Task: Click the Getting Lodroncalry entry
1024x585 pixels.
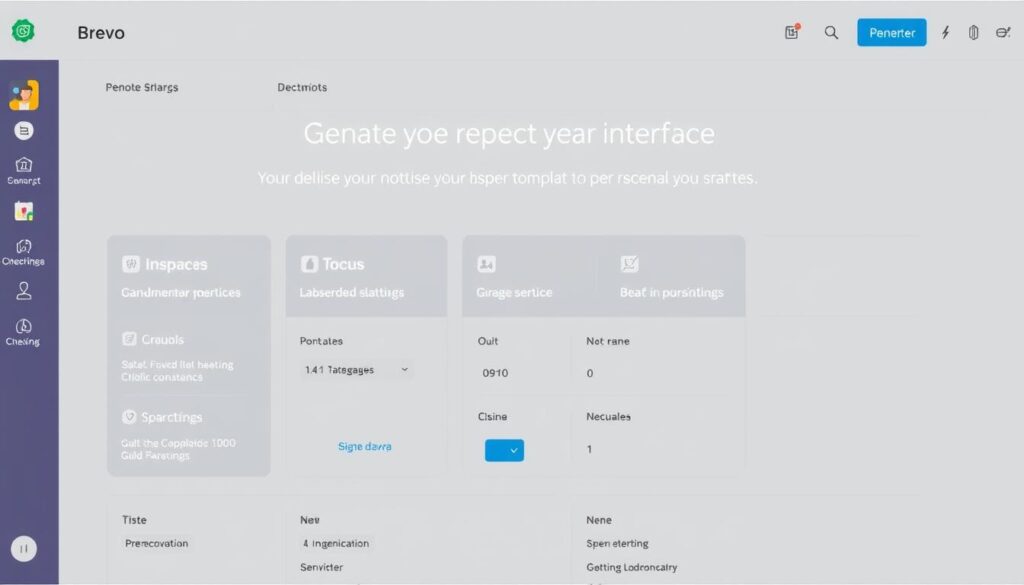Action: (x=632, y=567)
